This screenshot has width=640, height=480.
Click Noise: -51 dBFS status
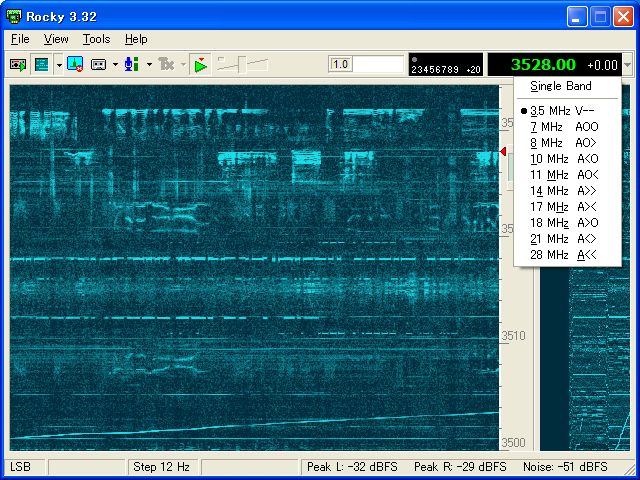[565, 467]
